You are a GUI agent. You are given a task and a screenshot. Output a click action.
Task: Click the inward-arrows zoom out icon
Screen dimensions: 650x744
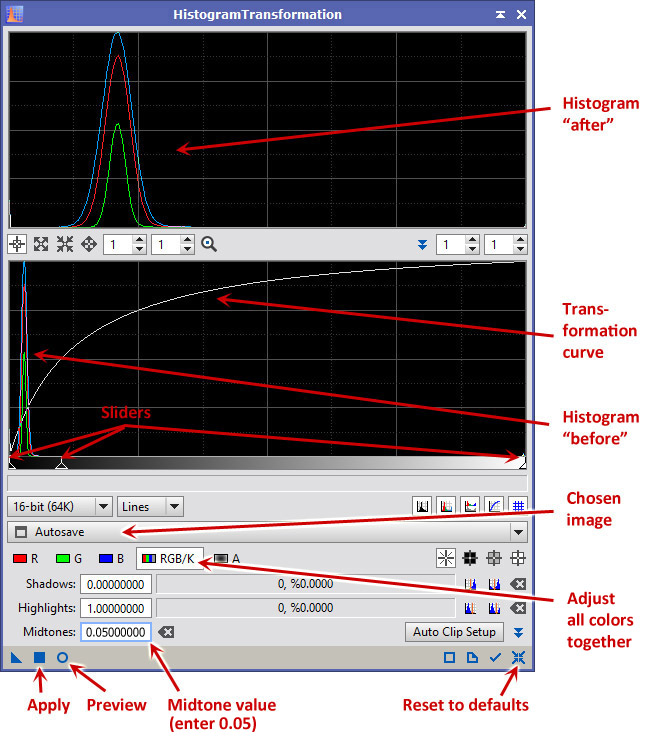[x=65, y=245]
